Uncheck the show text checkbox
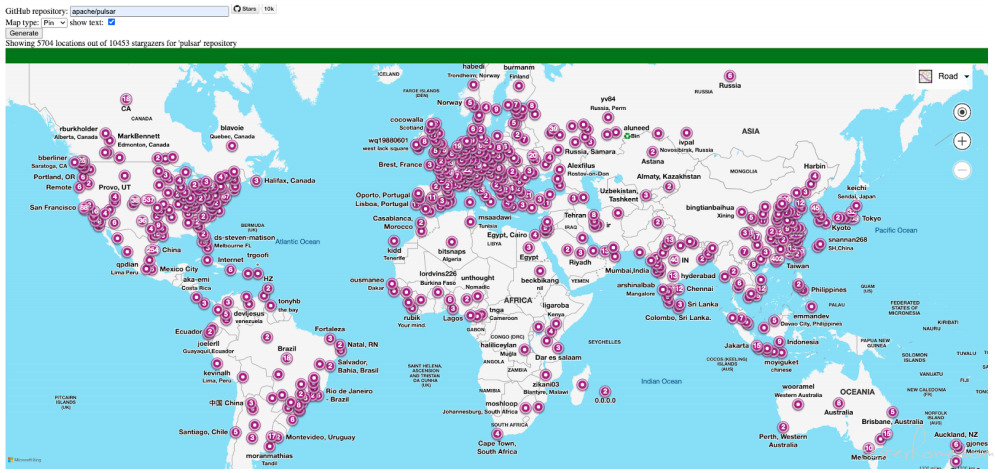The width and height of the screenshot is (995, 473). point(112,22)
